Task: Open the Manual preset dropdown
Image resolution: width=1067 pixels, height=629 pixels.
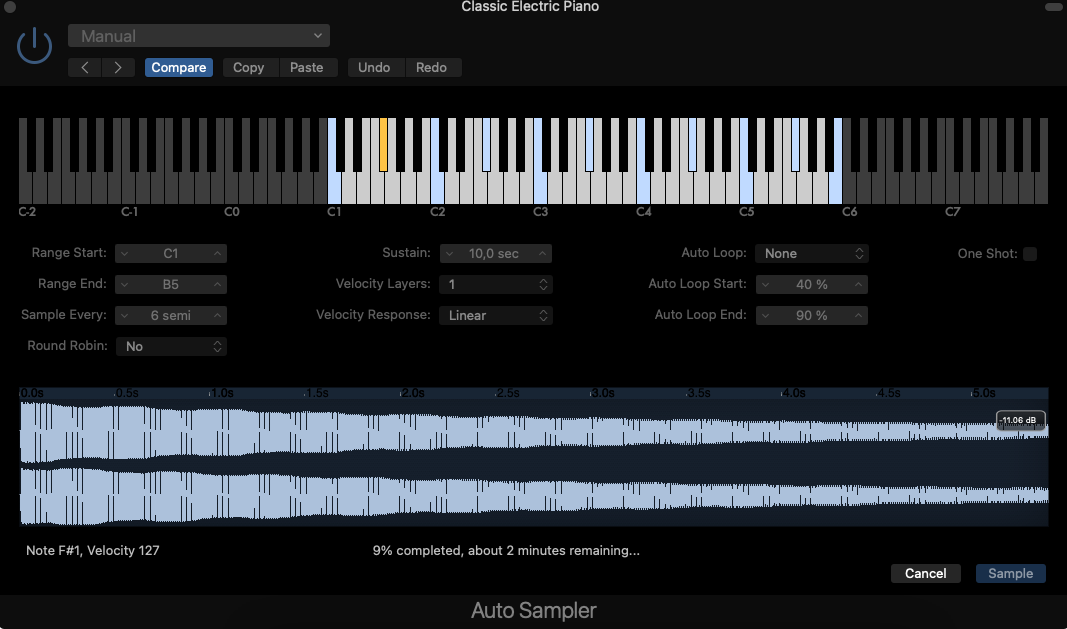Action: coord(199,36)
